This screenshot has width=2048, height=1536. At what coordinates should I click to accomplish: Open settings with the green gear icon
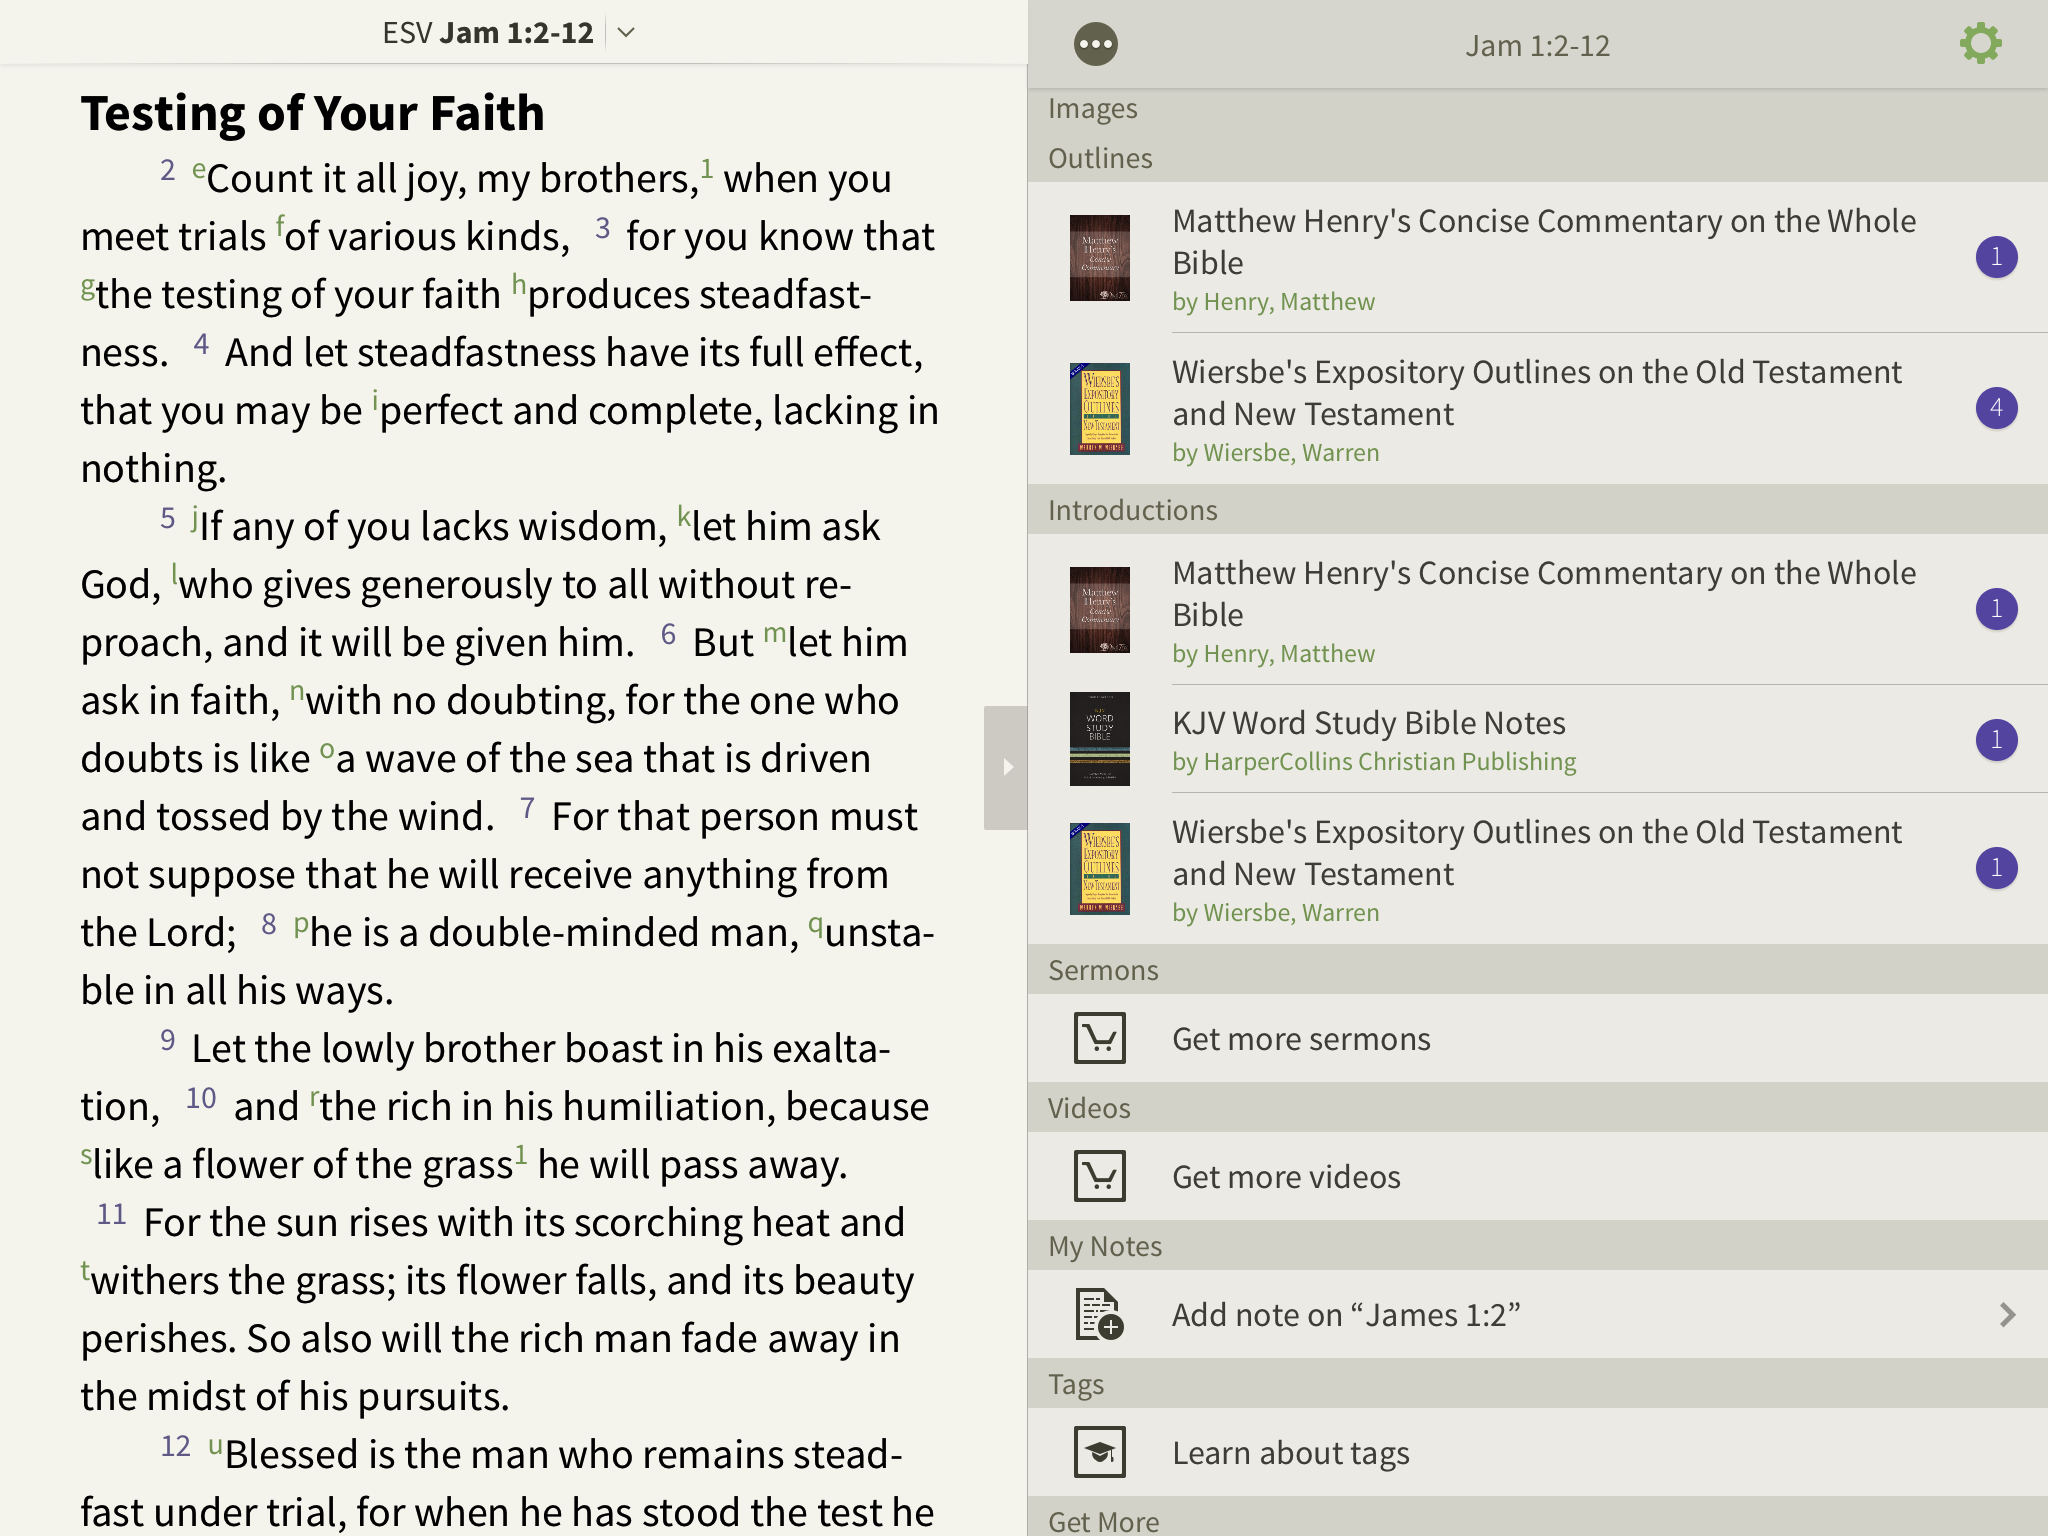pyautogui.click(x=1980, y=44)
